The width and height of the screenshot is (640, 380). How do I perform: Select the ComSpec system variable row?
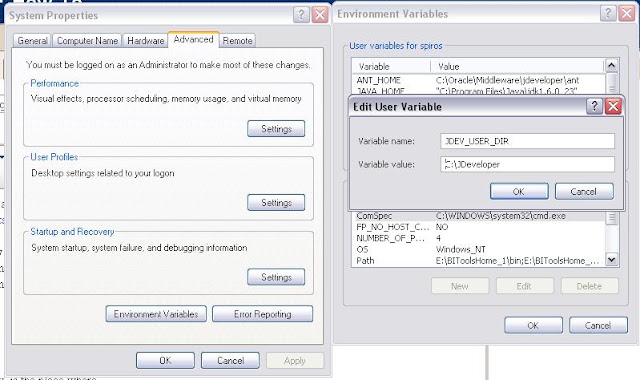point(478,216)
